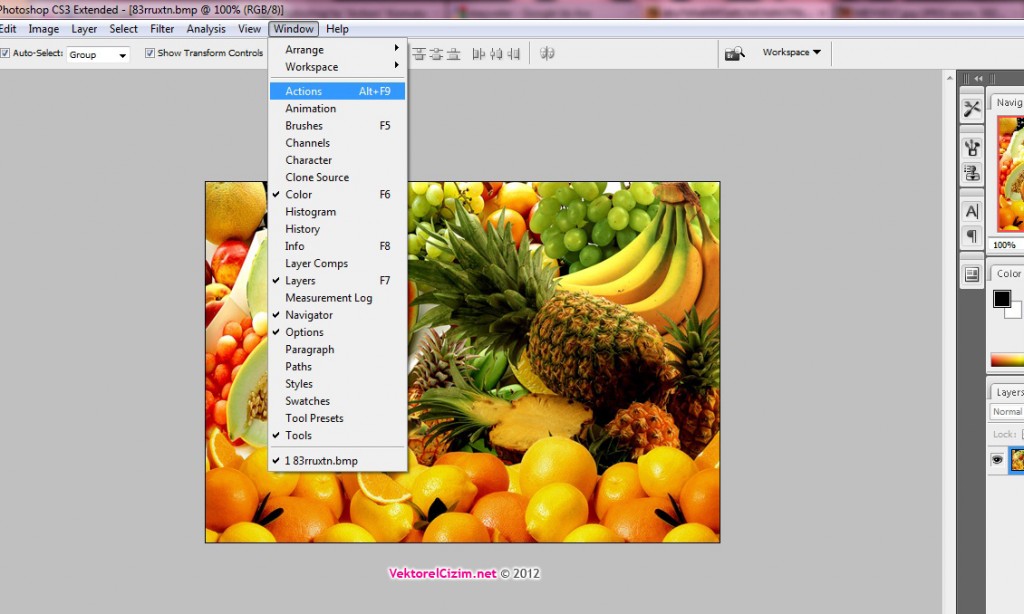Click the Navigator preview thumbnail
Screen dimensions: 1024x614
pos(1010,174)
